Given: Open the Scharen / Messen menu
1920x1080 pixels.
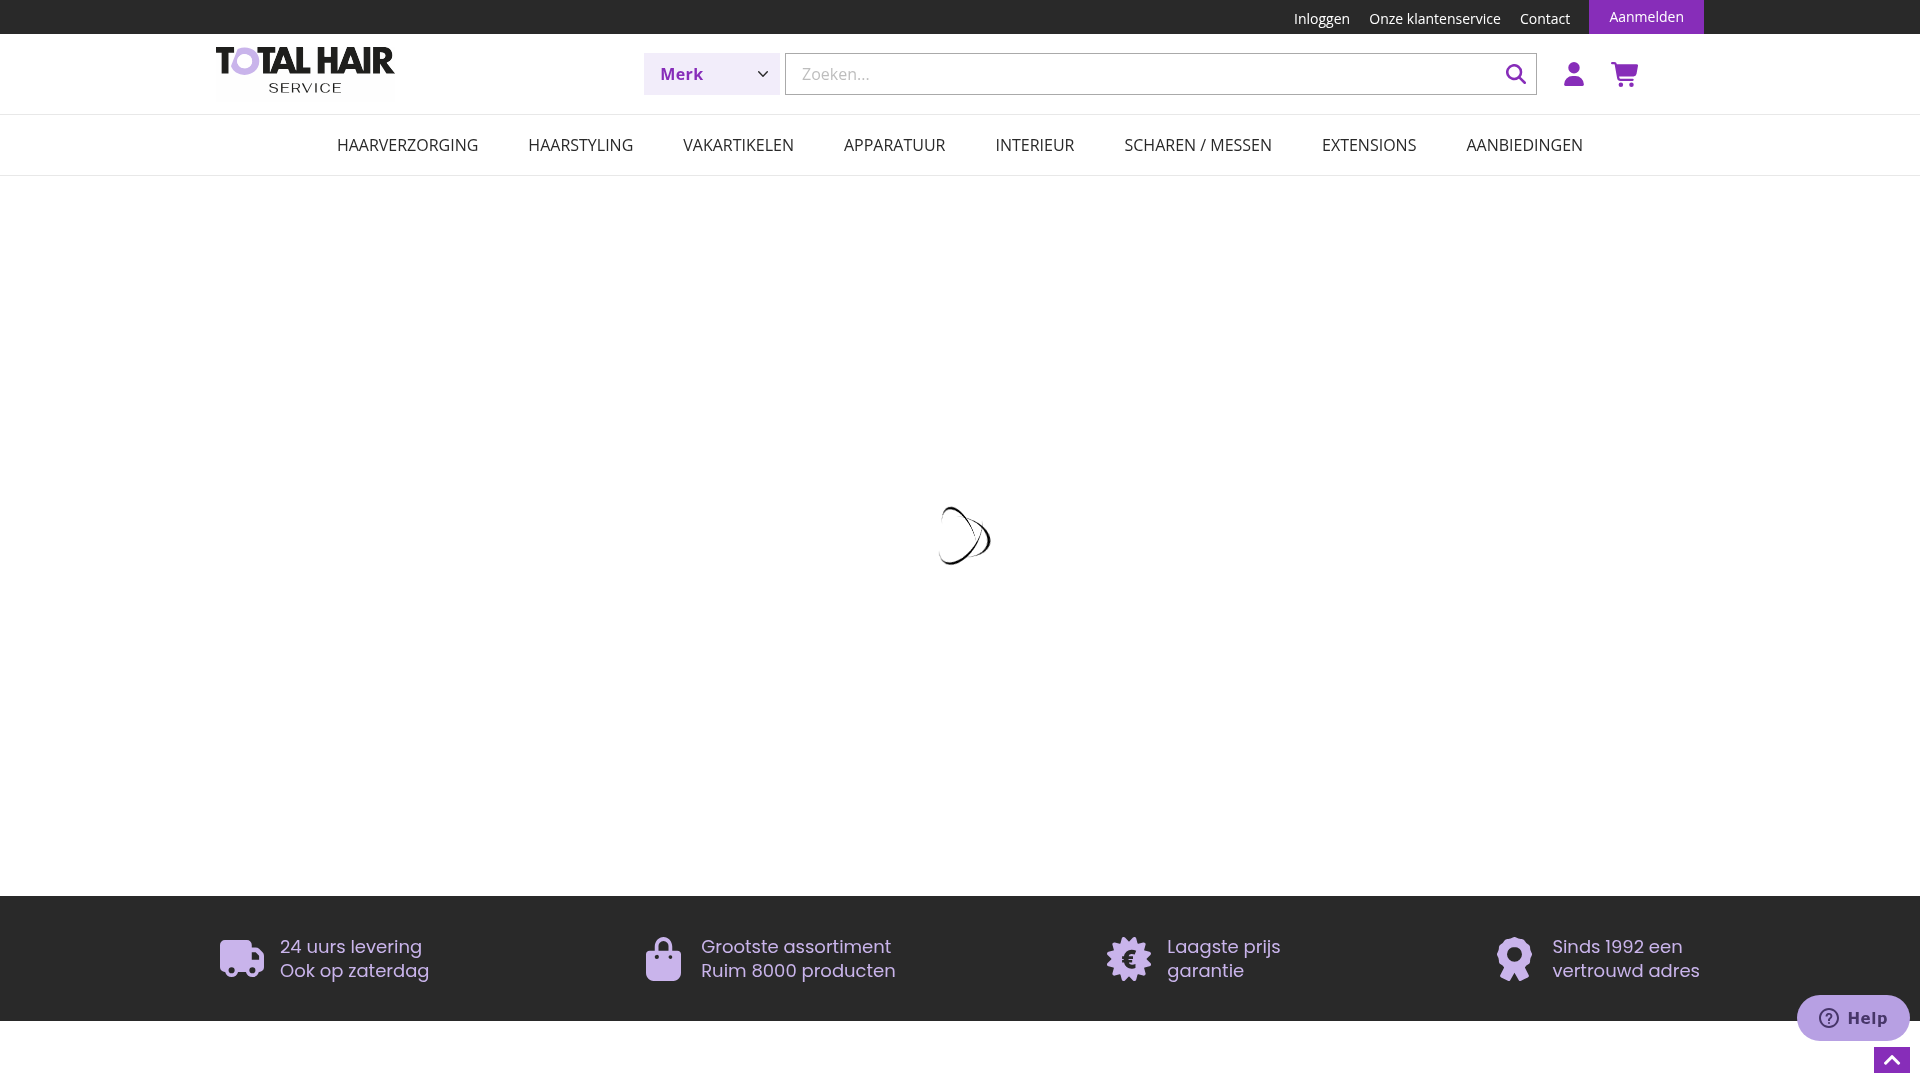Looking at the screenshot, I should click(x=1198, y=145).
